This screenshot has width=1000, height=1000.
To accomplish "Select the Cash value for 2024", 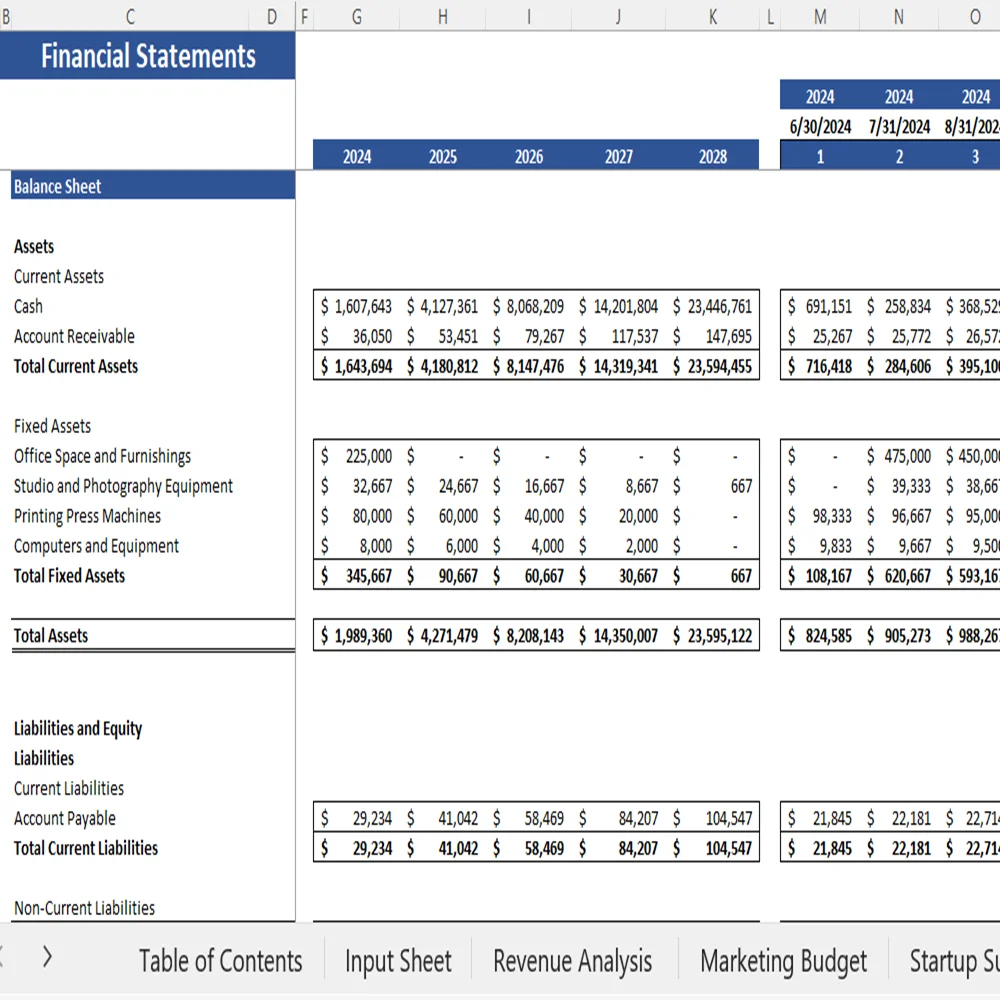I will 356,307.
